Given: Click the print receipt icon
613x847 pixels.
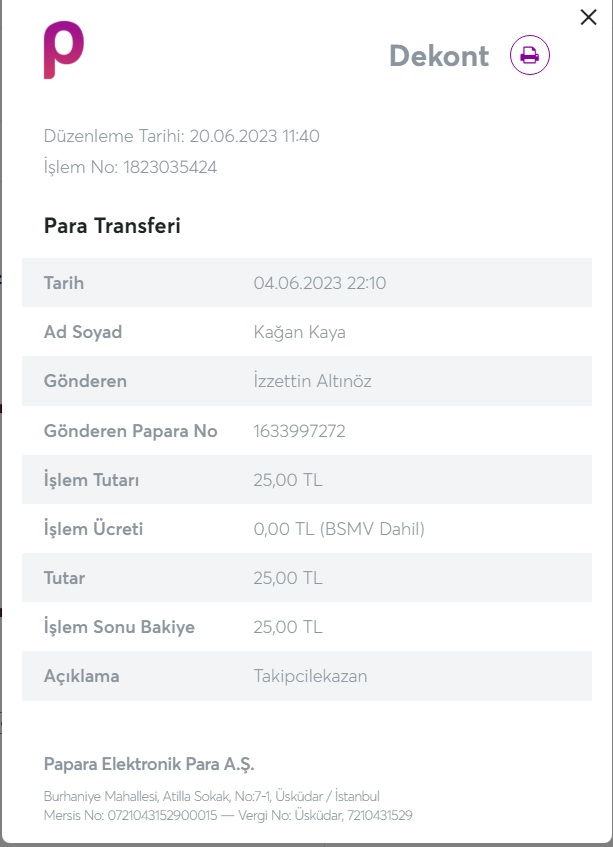Looking at the screenshot, I should point(530,55).
